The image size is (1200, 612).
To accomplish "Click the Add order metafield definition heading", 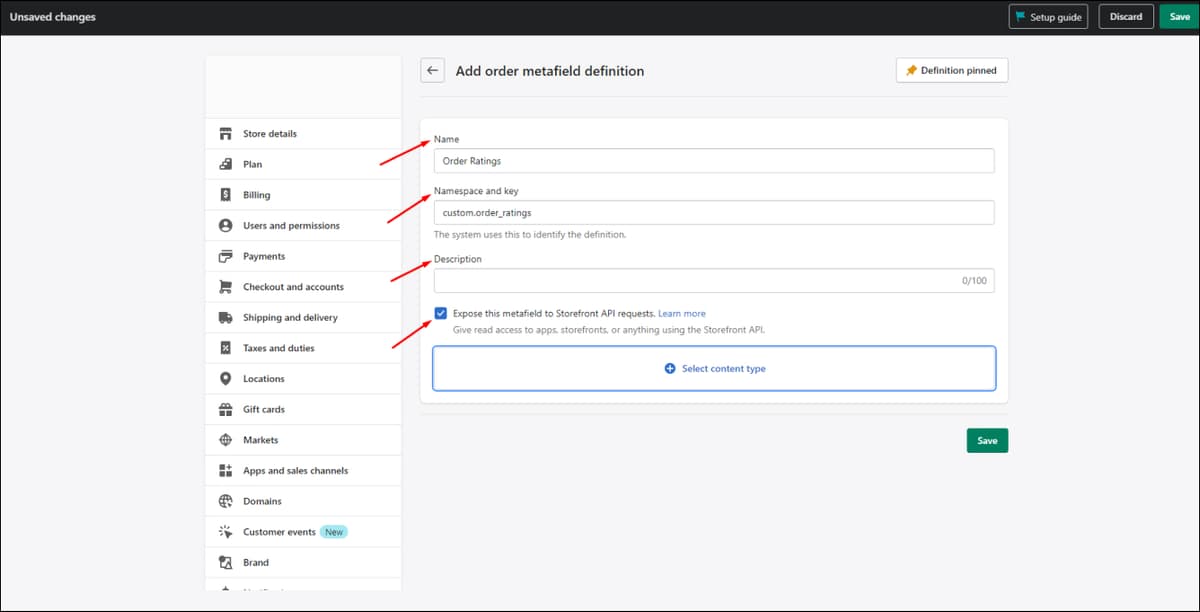I will pyautogui.click(x=550, y=71).
